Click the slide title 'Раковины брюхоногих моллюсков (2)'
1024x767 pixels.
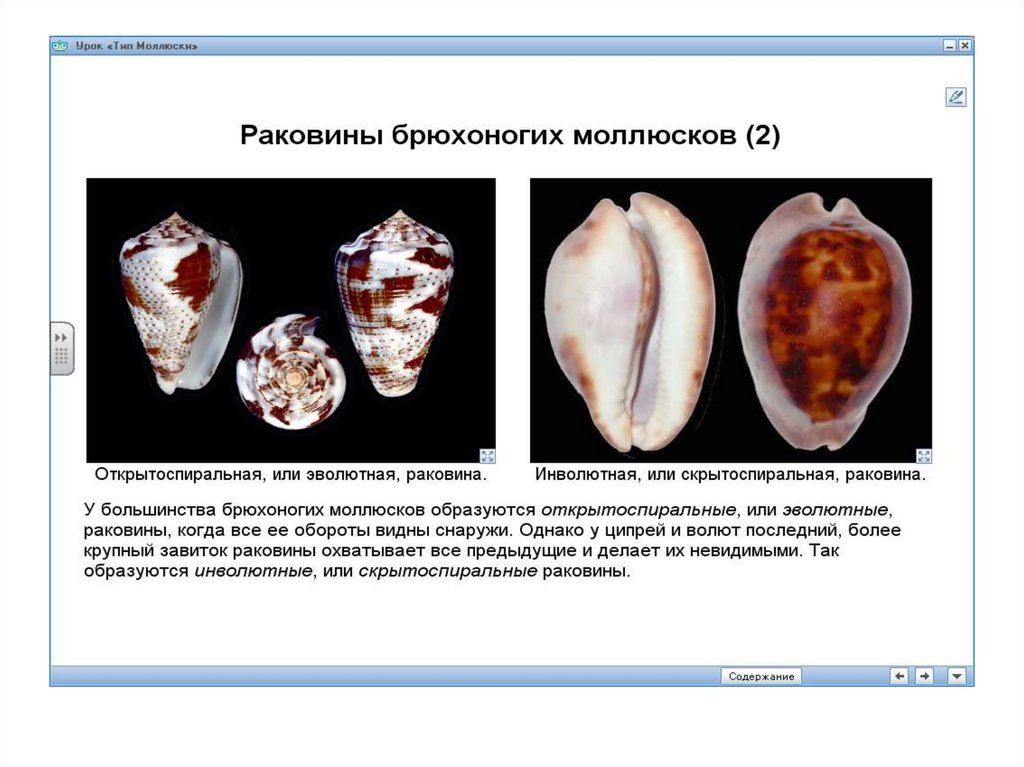click(x=510, y=136)
